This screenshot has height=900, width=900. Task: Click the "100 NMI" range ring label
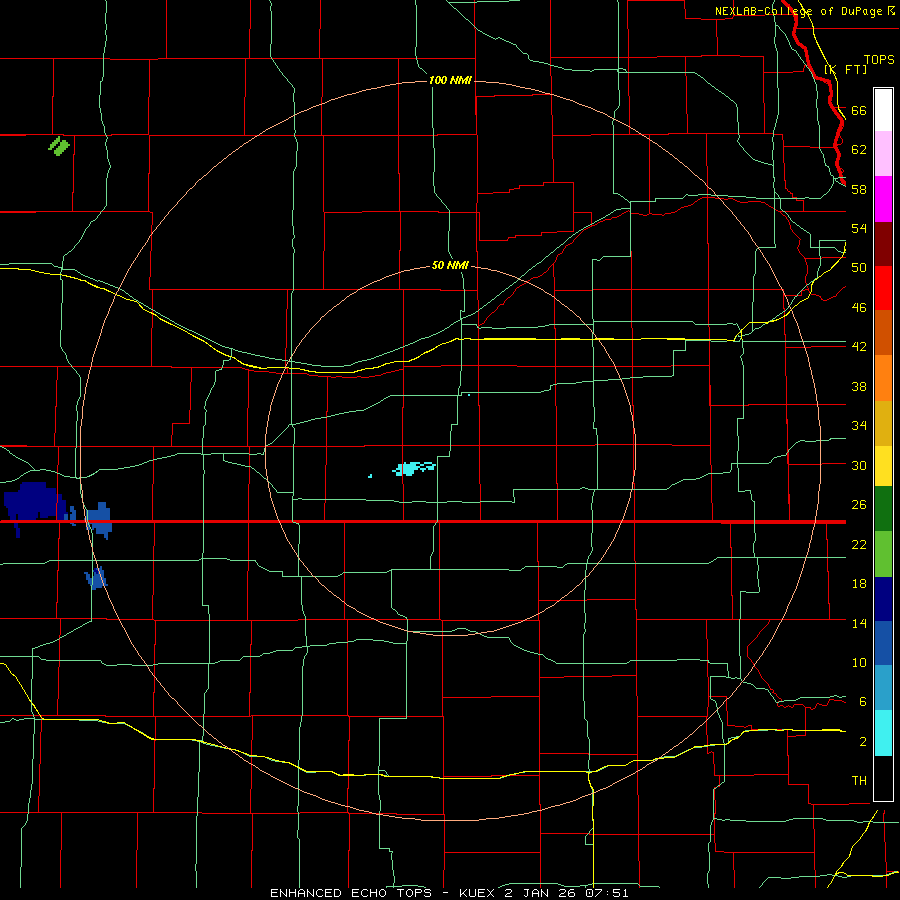[x=450, y=80]
